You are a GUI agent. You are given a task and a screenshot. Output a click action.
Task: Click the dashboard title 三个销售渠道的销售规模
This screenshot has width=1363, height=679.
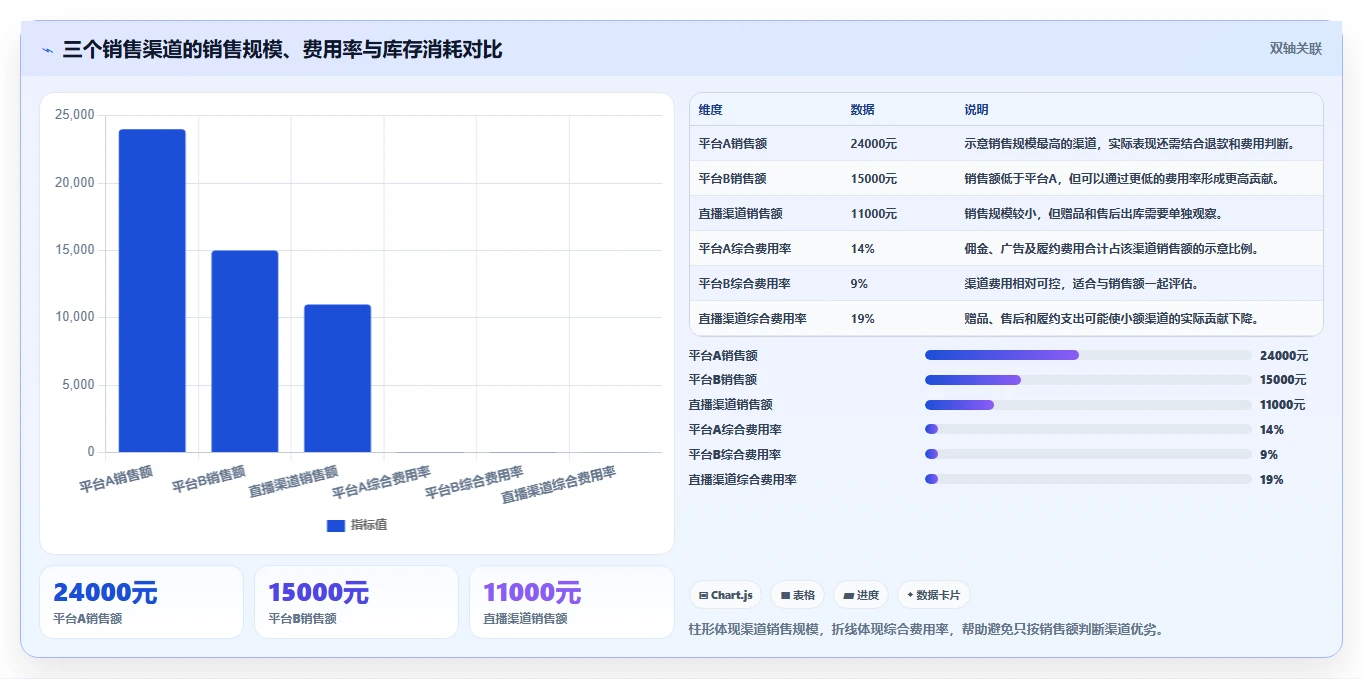[x=282, y=49]
